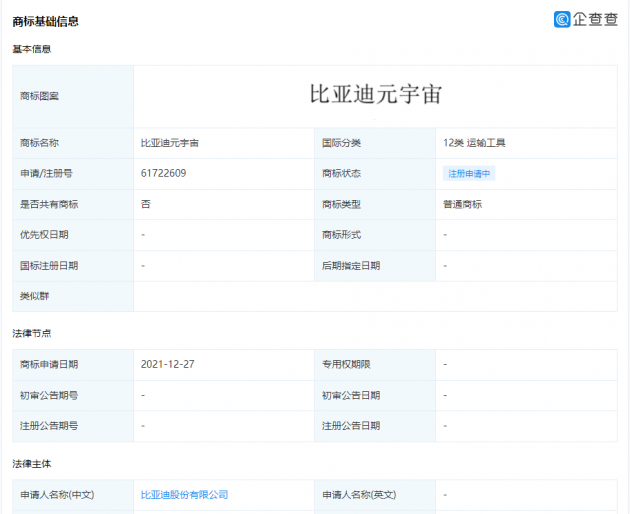This screenshot has height=514, width=630.
Task: Click the 注册公告期号 label cell
Action: point(73,426)
